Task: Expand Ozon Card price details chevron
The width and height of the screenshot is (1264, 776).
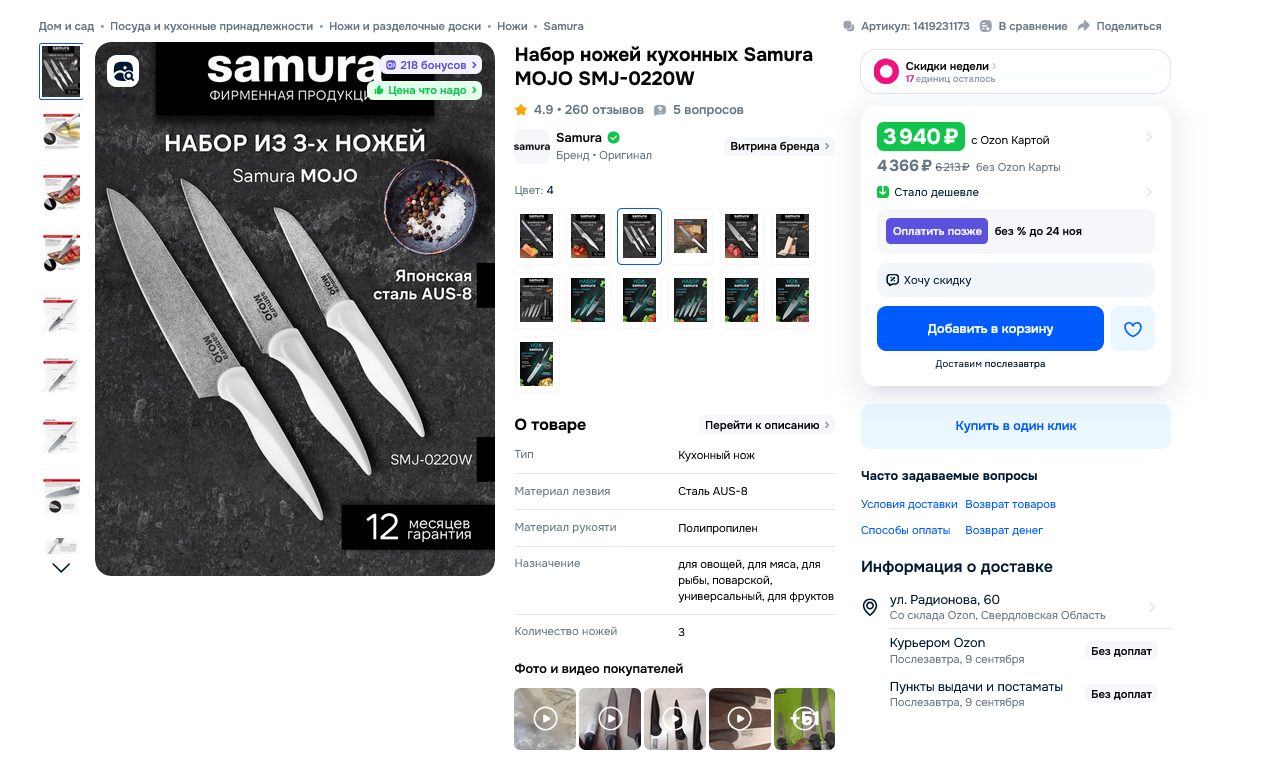Action: 1149,137
